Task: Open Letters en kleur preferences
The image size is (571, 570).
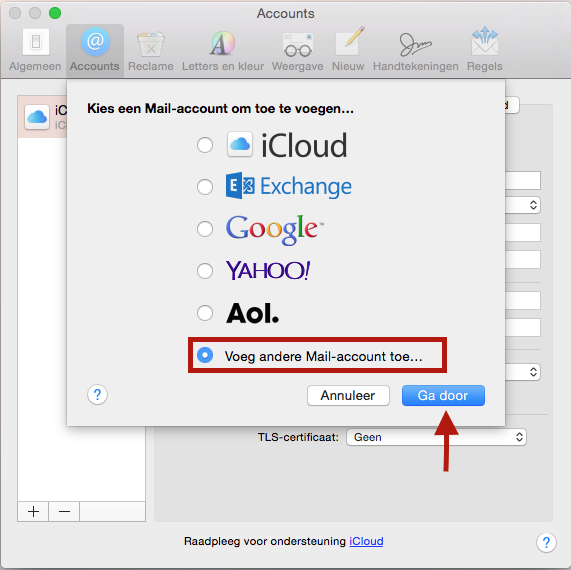Action: (223, 50)
